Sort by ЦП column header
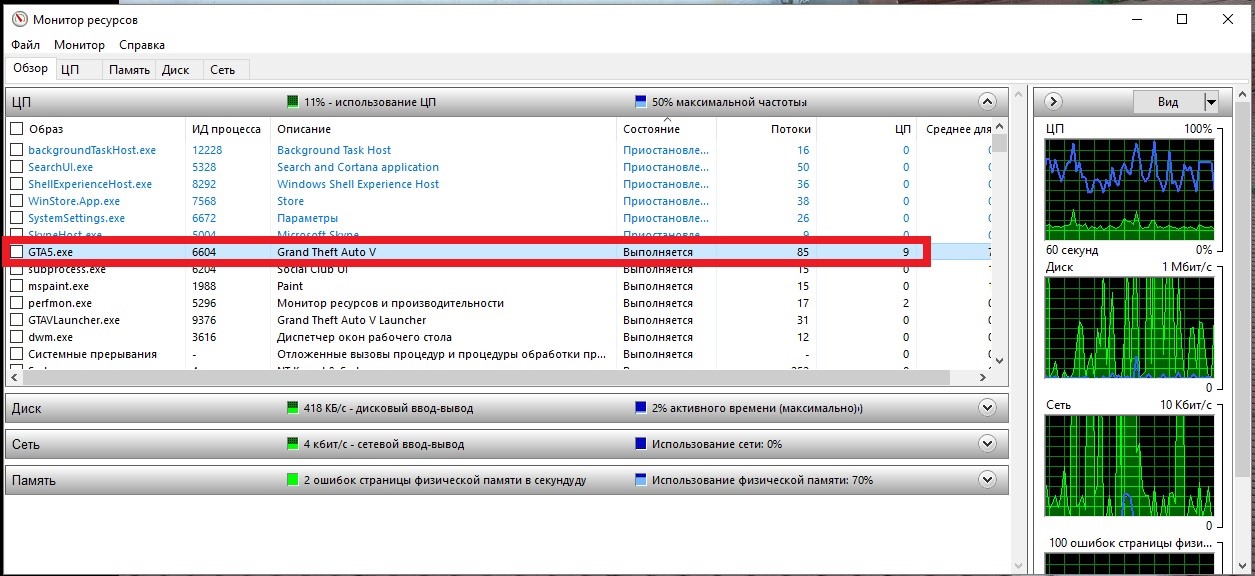 pyautogui.click(x=867, y=129)
